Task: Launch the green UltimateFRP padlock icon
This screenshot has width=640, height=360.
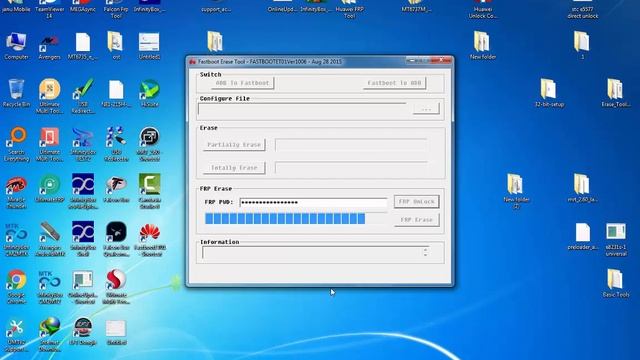Action: 49,185
